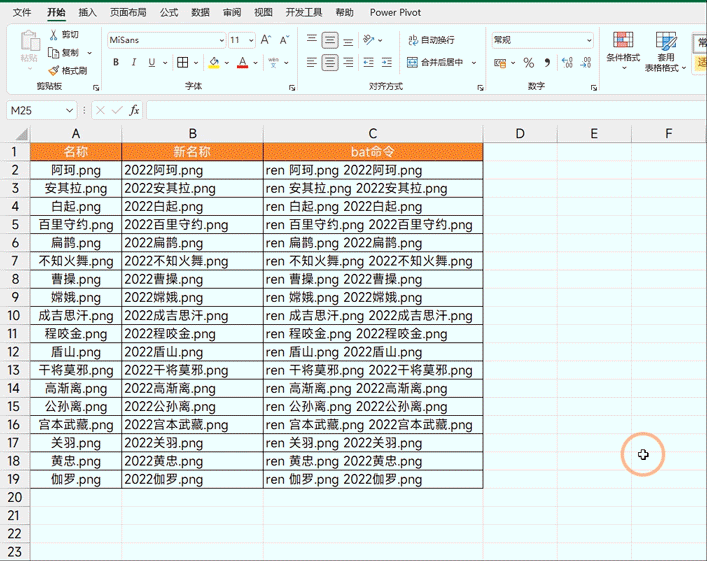Switch to the Page Layout (页面布局) tab

coord(128,13)
